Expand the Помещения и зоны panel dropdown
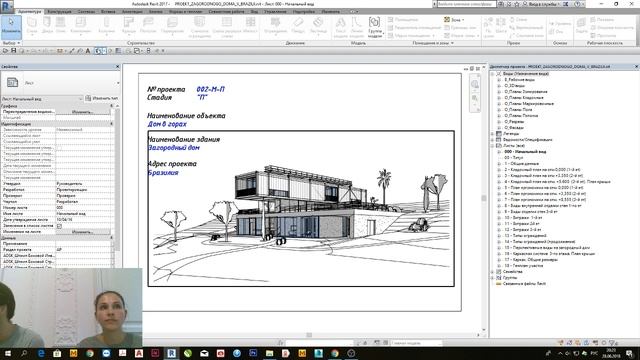 [x=433, y=43]
